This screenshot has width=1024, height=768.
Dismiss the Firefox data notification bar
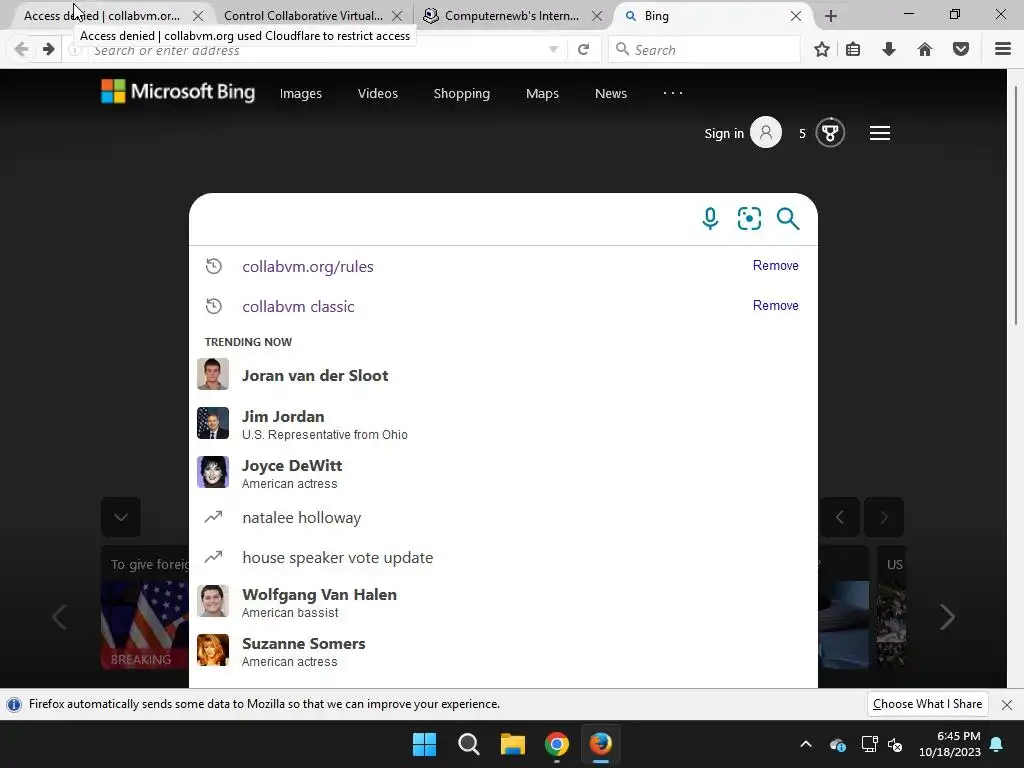(1007, 705)
